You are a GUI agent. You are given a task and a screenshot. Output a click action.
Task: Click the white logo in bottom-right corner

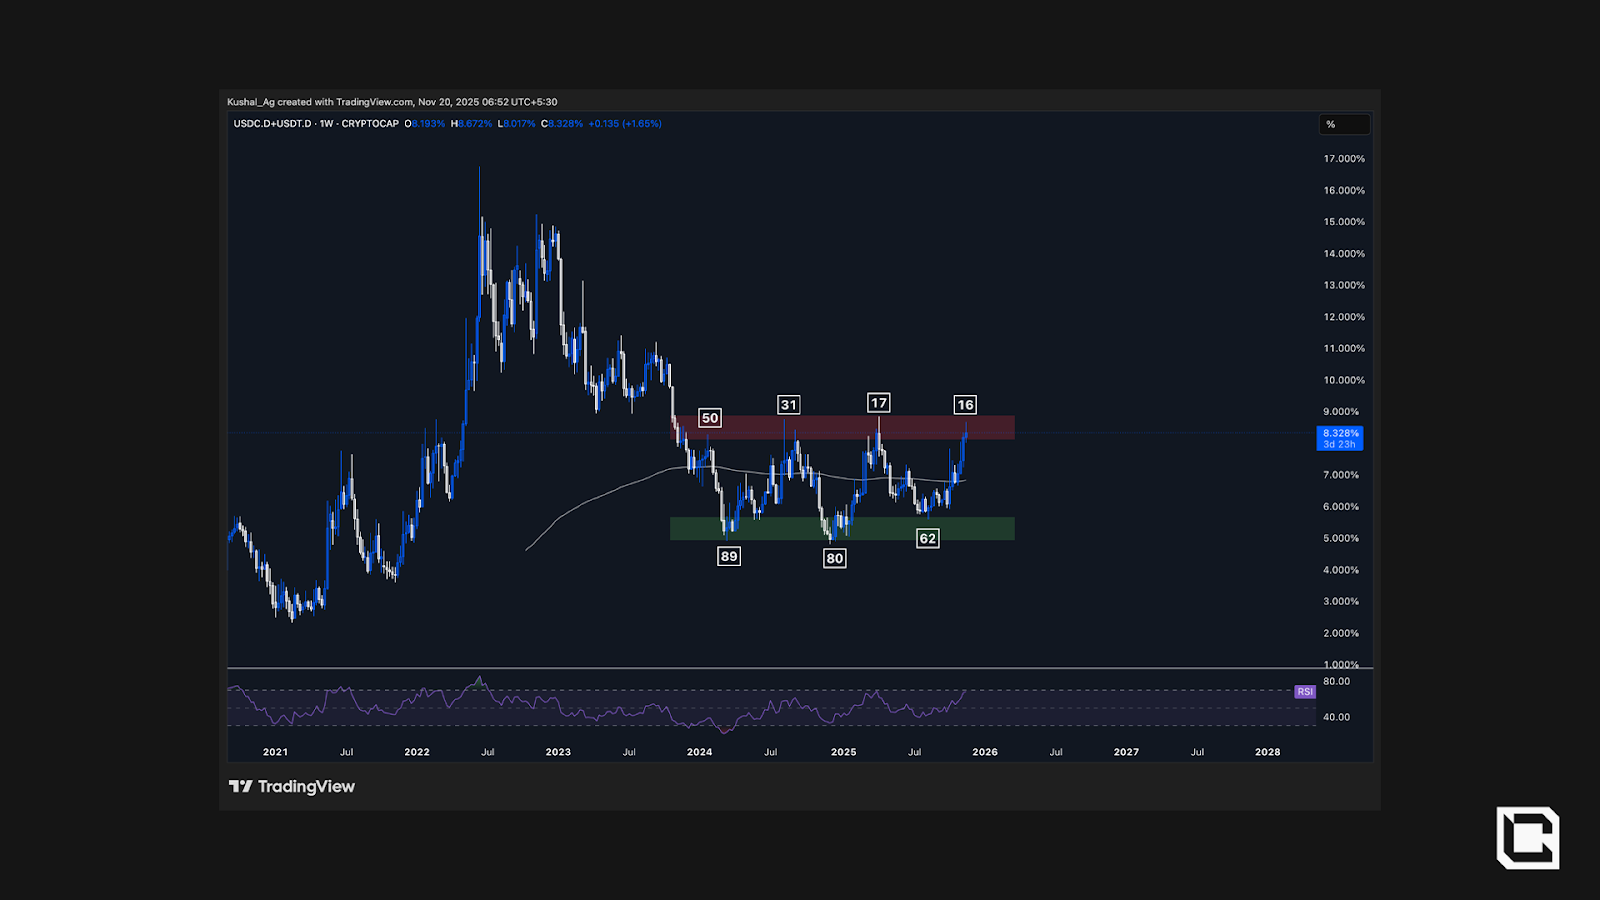pyautogui.click(x=1527, y=837)
